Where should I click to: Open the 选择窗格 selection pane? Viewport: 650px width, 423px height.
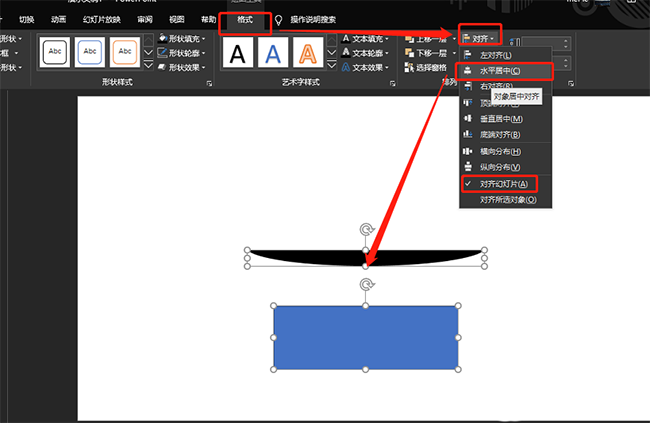click(x=426, y=67)
